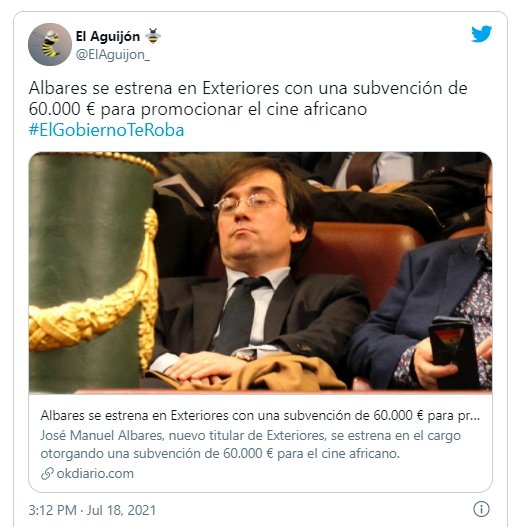
Task: Click the chain link icon beside okdiario.com
Action: [47, 474]
